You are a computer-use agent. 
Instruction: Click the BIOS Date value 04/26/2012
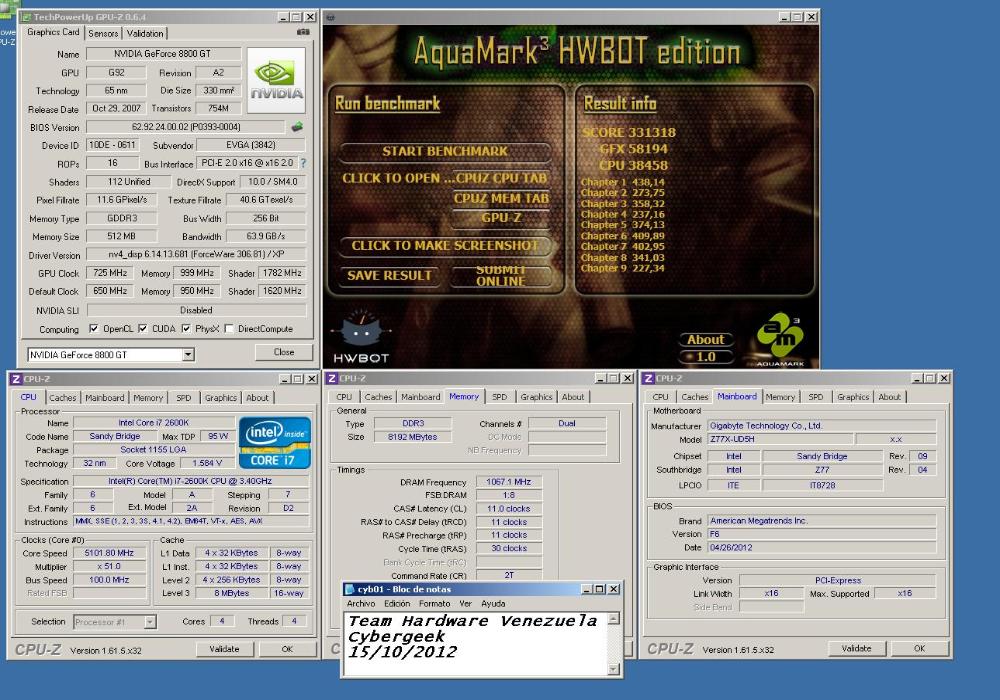821,548
